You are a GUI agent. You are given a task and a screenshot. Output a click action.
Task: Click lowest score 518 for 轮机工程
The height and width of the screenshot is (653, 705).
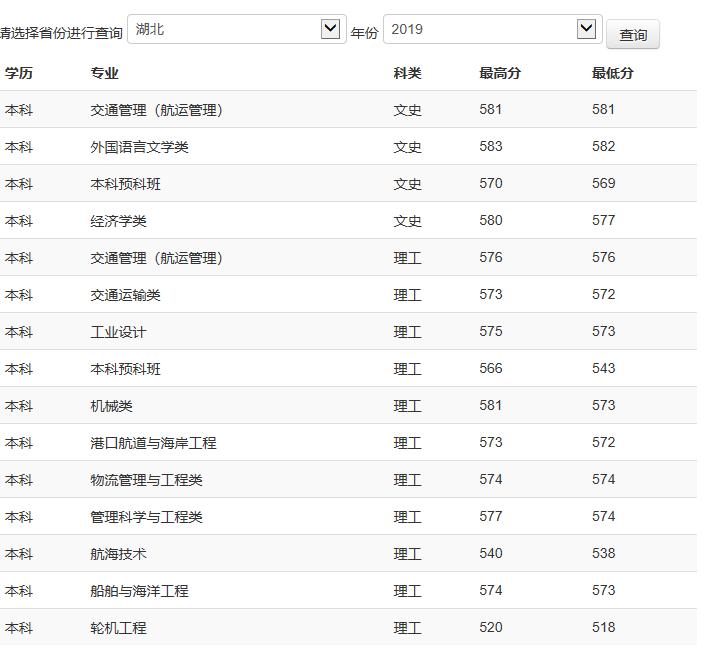click(x=603, y=627)
